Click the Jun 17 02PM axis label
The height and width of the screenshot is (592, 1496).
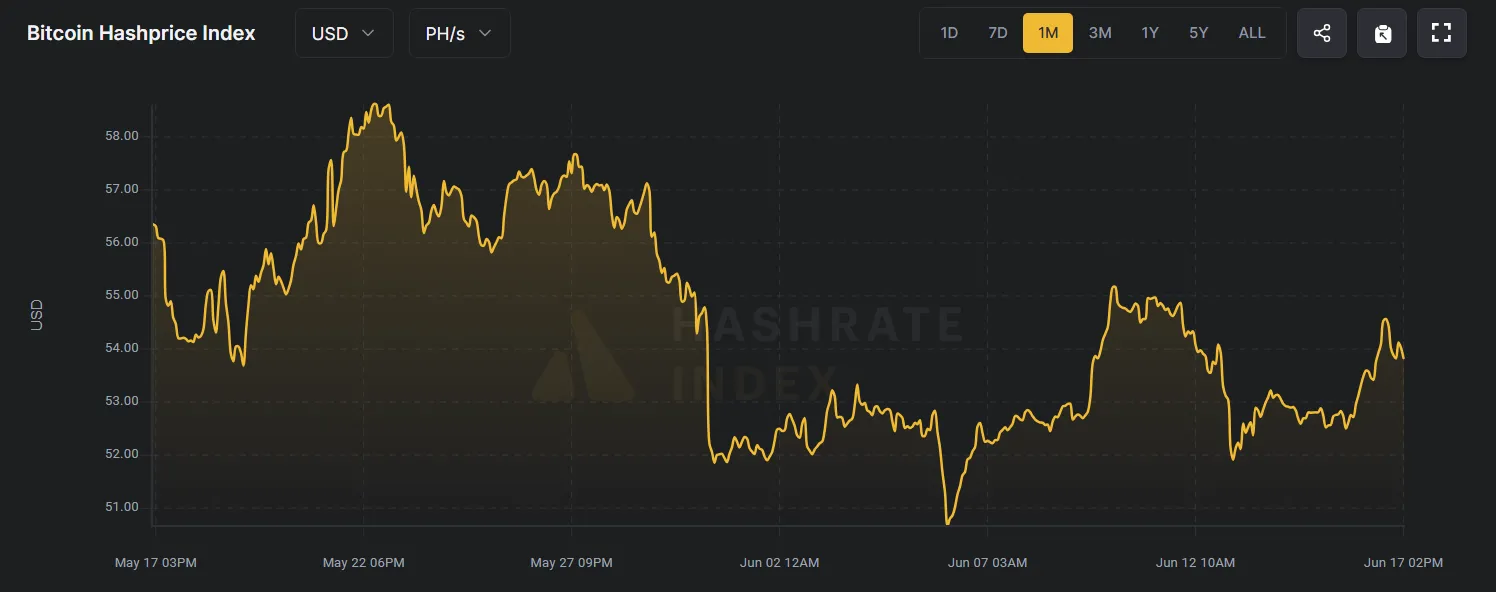pos(1402,562)
